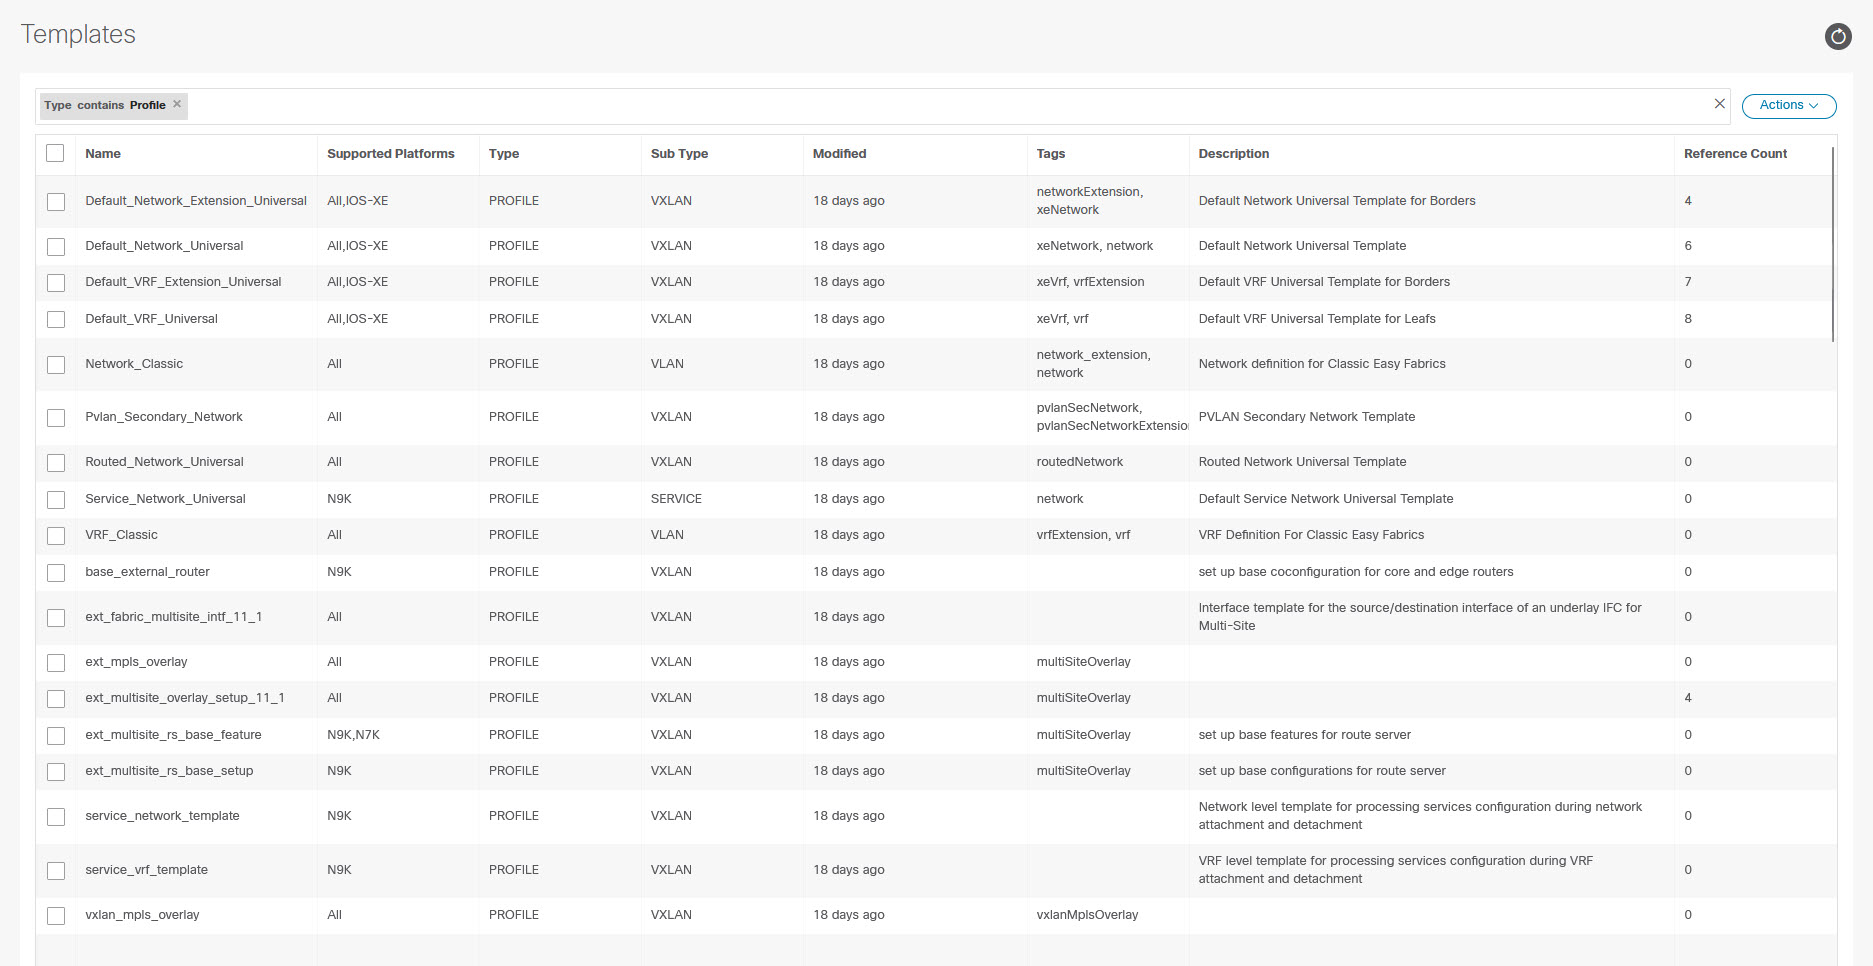1873x966 pixels.
Task: Click the Description column header
Action: tap(1234, 154)
